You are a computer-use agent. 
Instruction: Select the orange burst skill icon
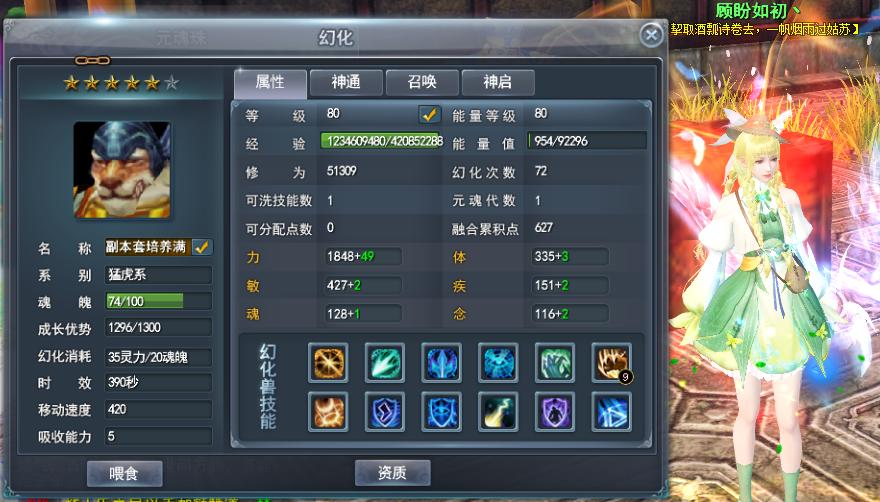tap(328, 363)
